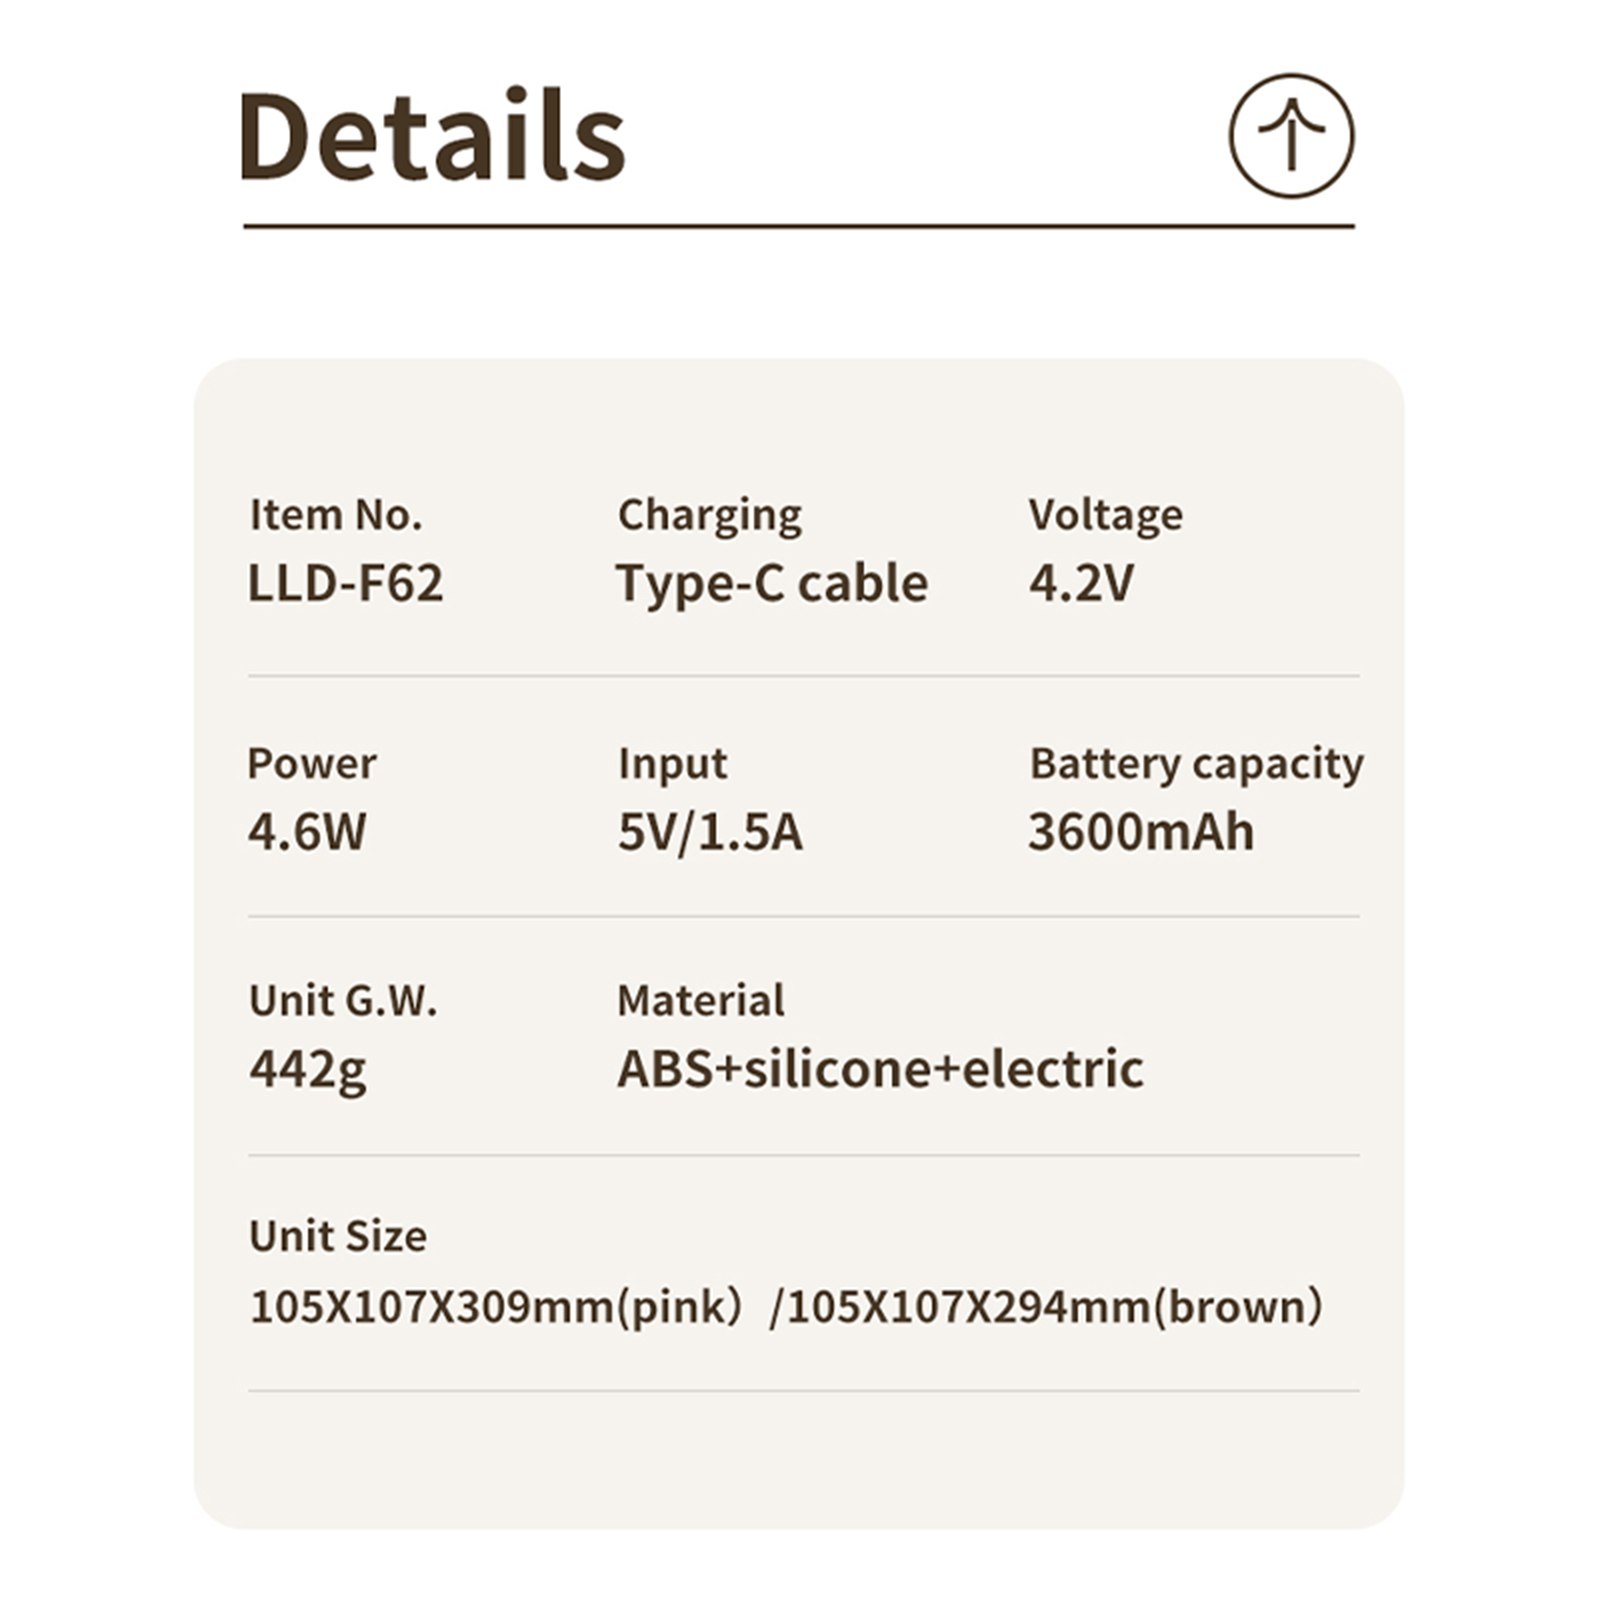Select the 442g weight value

[307, 1069]
